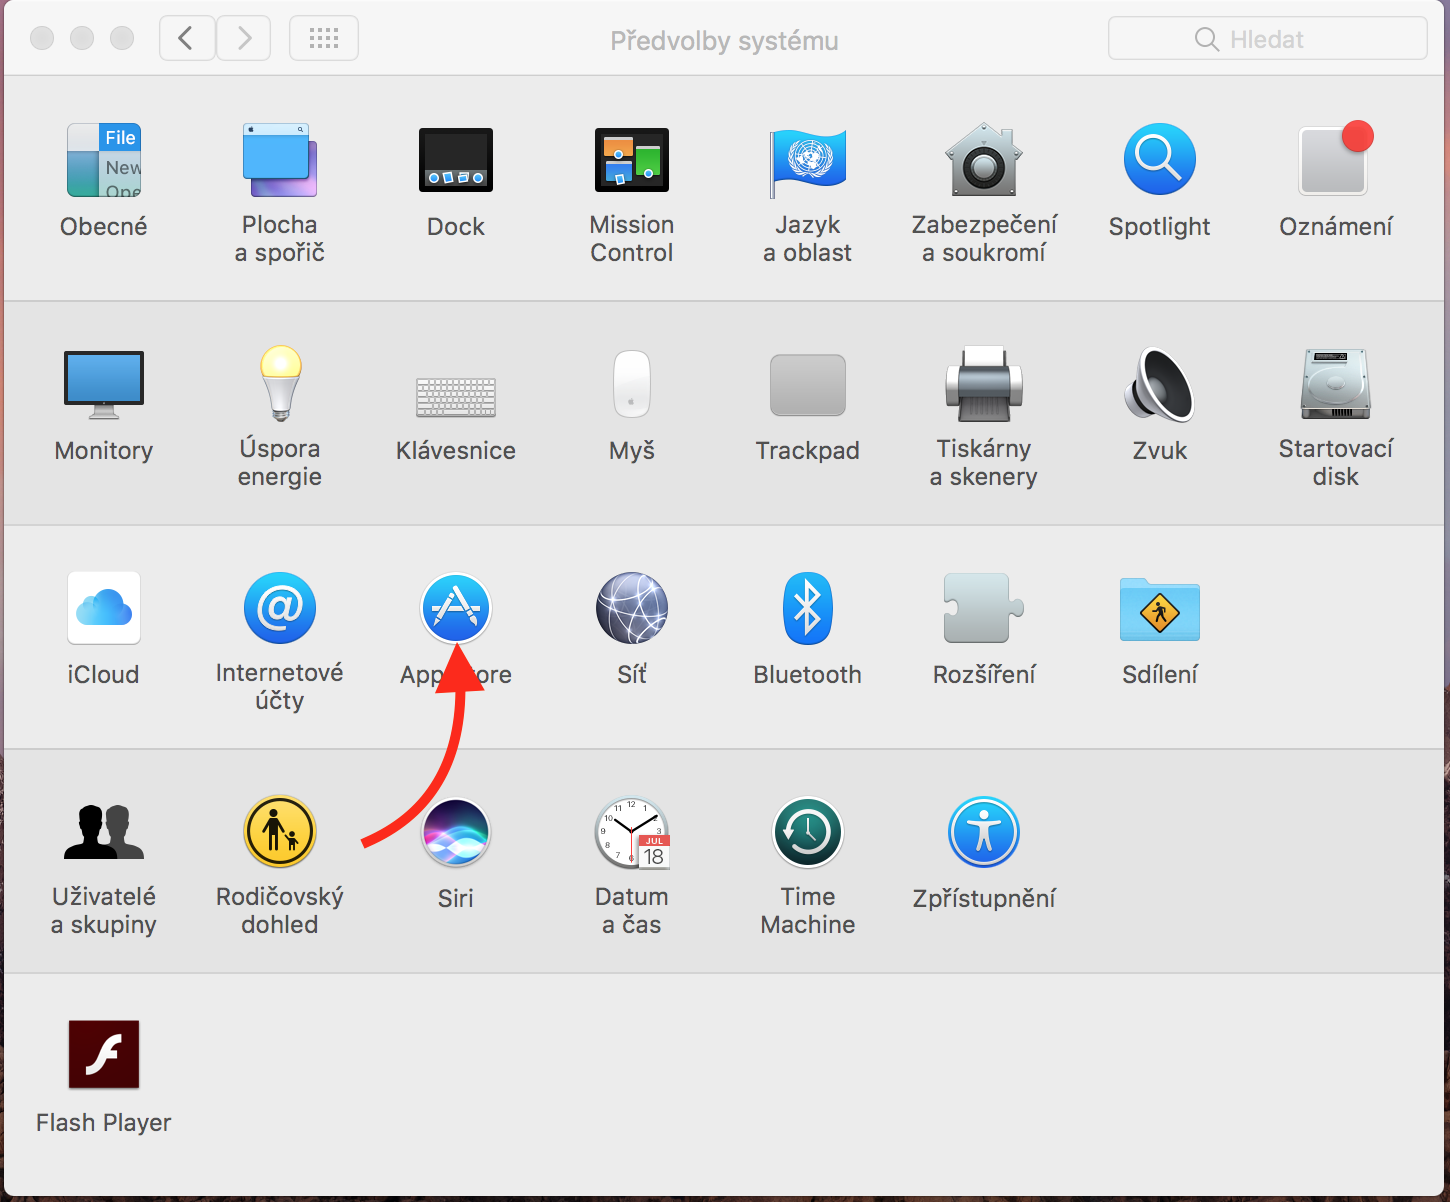Go back with the left arrow button
Viewport: 1450px width, 1202px height.
(x=187, y=39)
